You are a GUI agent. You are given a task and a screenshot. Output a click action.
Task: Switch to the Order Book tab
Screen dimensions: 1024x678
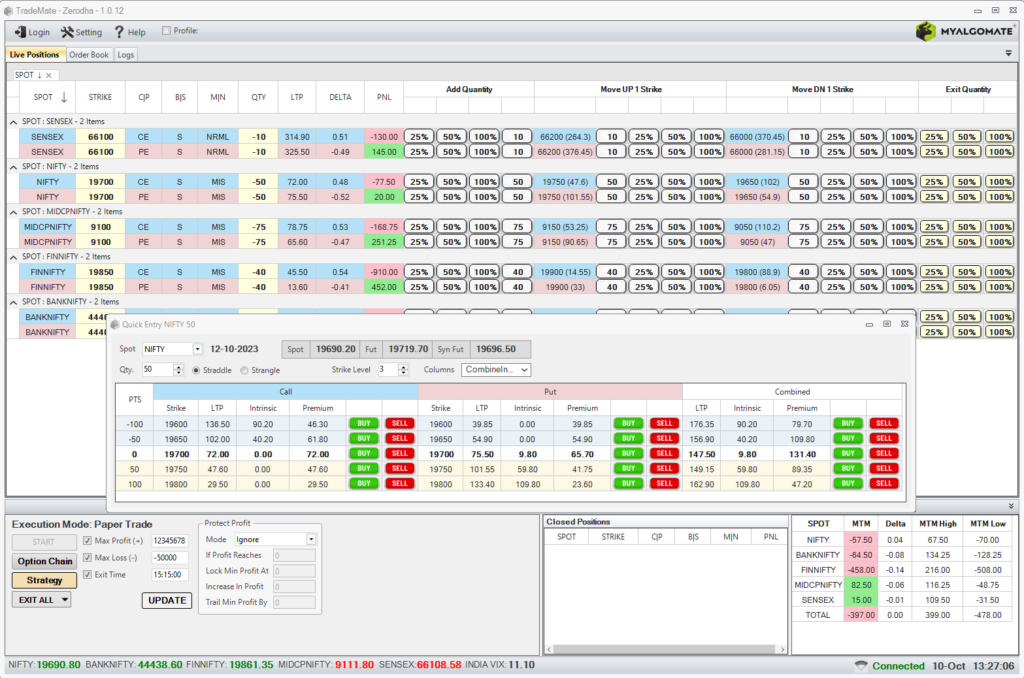coord(89,55)
